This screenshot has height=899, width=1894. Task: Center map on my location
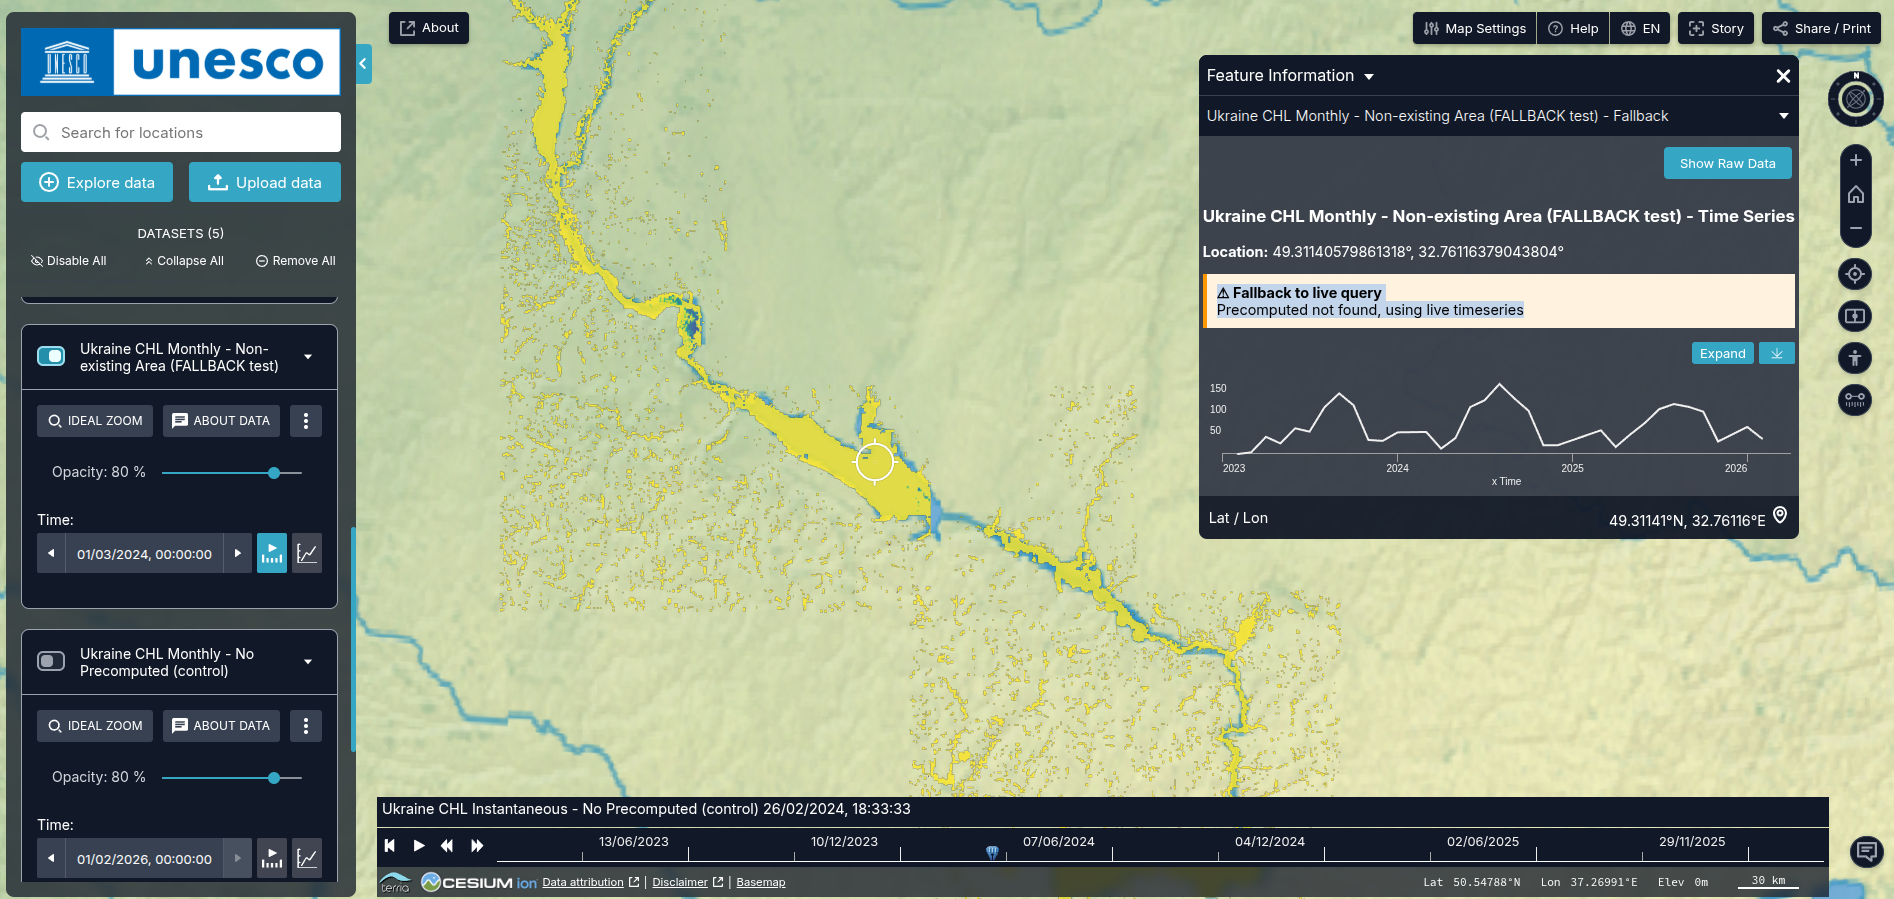[x=1855, y=274]
